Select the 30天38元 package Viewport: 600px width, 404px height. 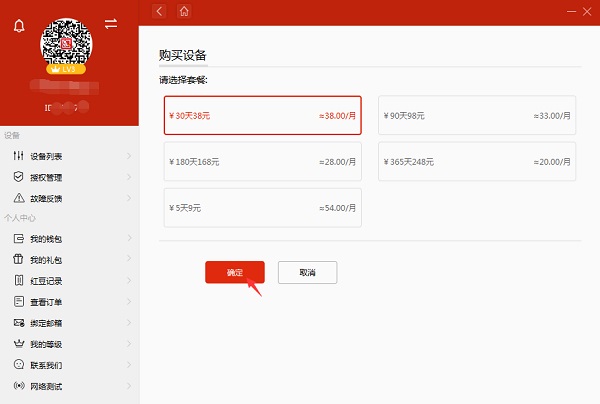(x=262, y=115)
